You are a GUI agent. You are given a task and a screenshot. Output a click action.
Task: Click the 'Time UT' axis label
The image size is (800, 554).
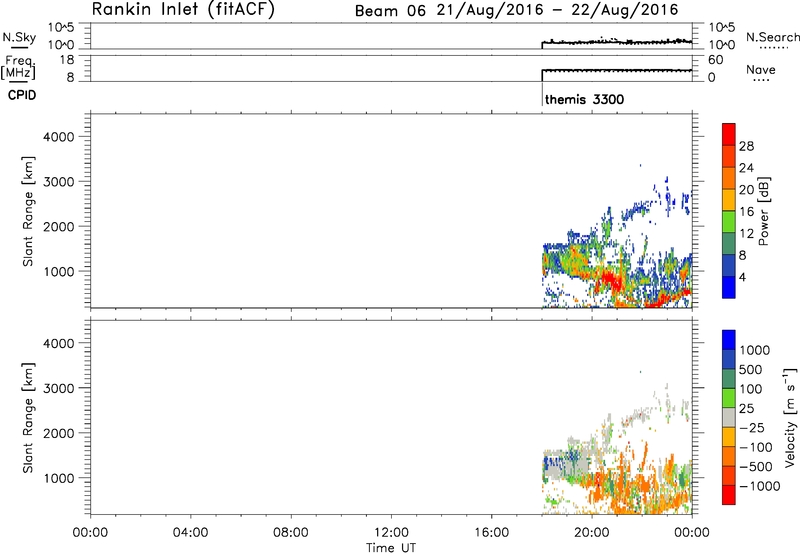tap(391, 548)
